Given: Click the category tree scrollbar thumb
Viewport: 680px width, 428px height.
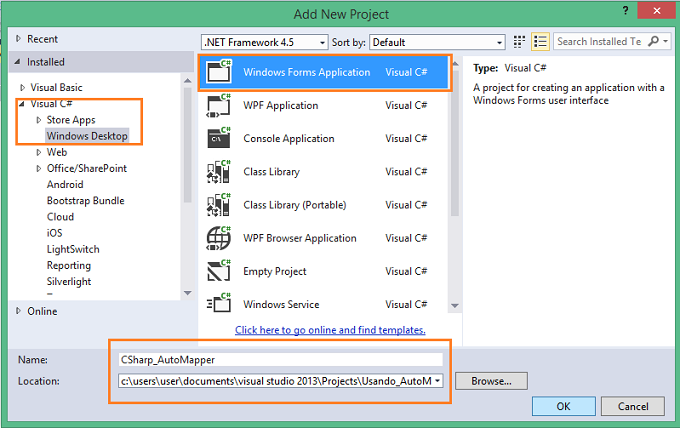Looking at the screenshot, I should 187,145.
